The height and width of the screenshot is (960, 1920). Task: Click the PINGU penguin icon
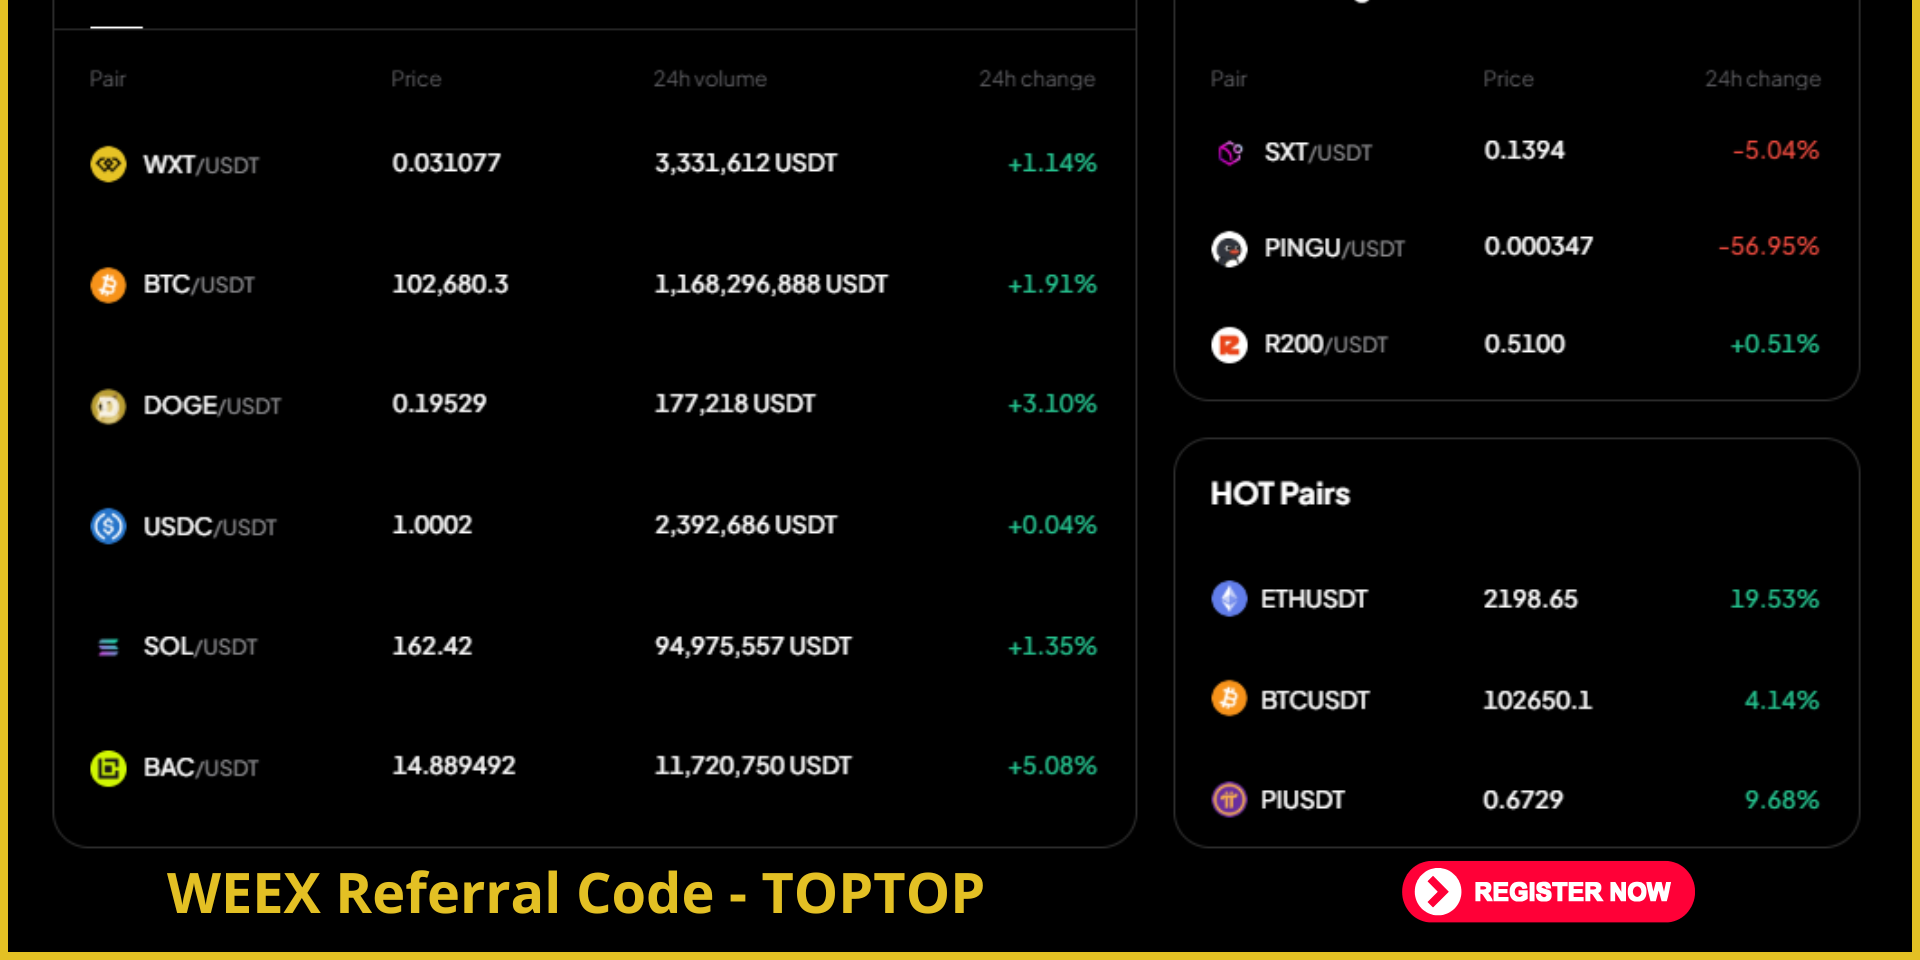pyautogui.click(x=1229, y=248)
